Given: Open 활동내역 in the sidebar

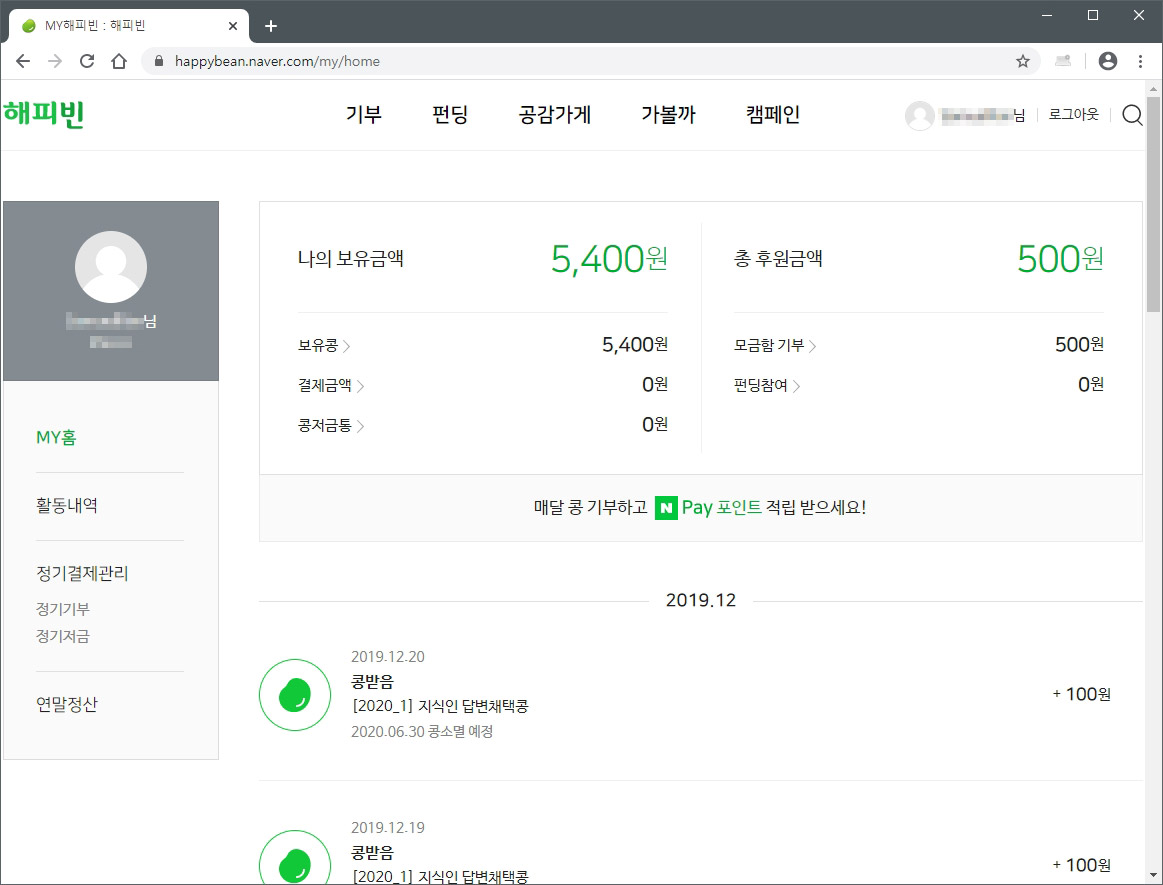Looking at the screenshot, I should [x=67, y=506].
